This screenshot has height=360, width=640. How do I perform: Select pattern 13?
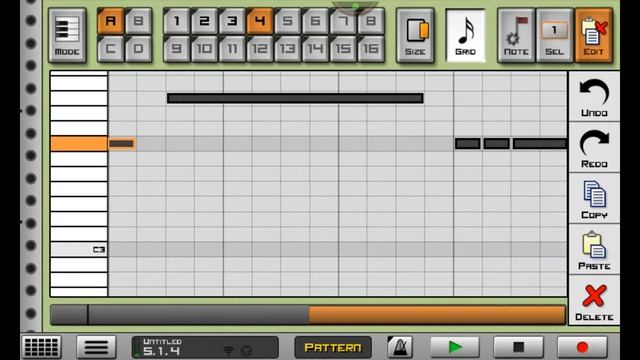287,49
